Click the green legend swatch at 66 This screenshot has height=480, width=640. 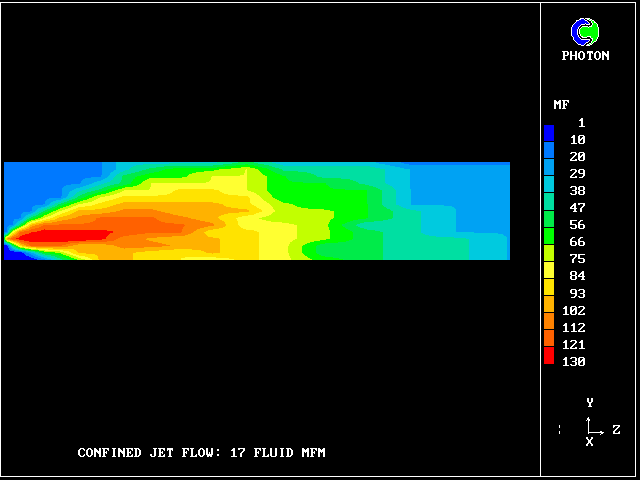click(549, 241)
